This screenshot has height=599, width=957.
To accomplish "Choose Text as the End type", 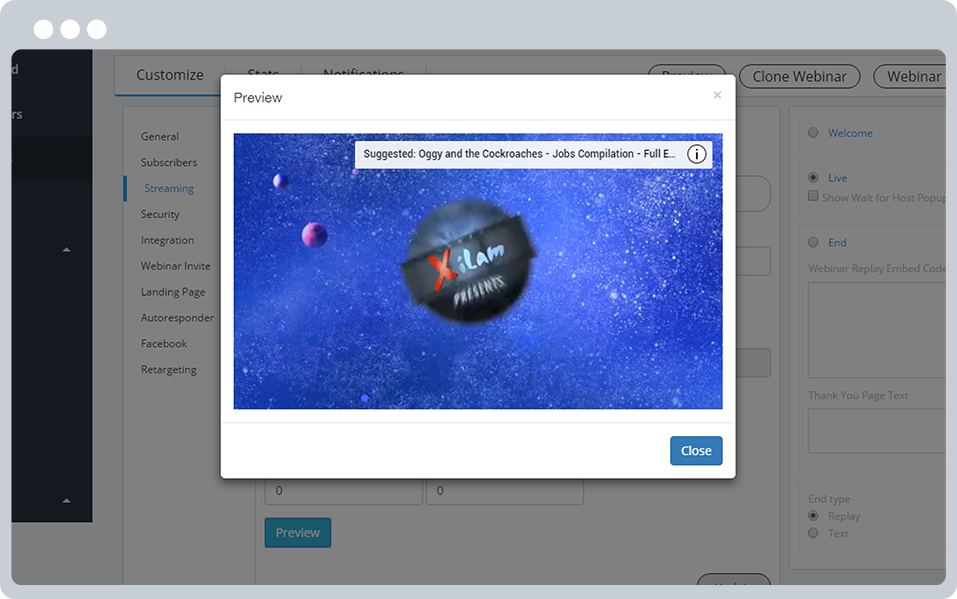I will pyautogui.click(x=813, y=533).
